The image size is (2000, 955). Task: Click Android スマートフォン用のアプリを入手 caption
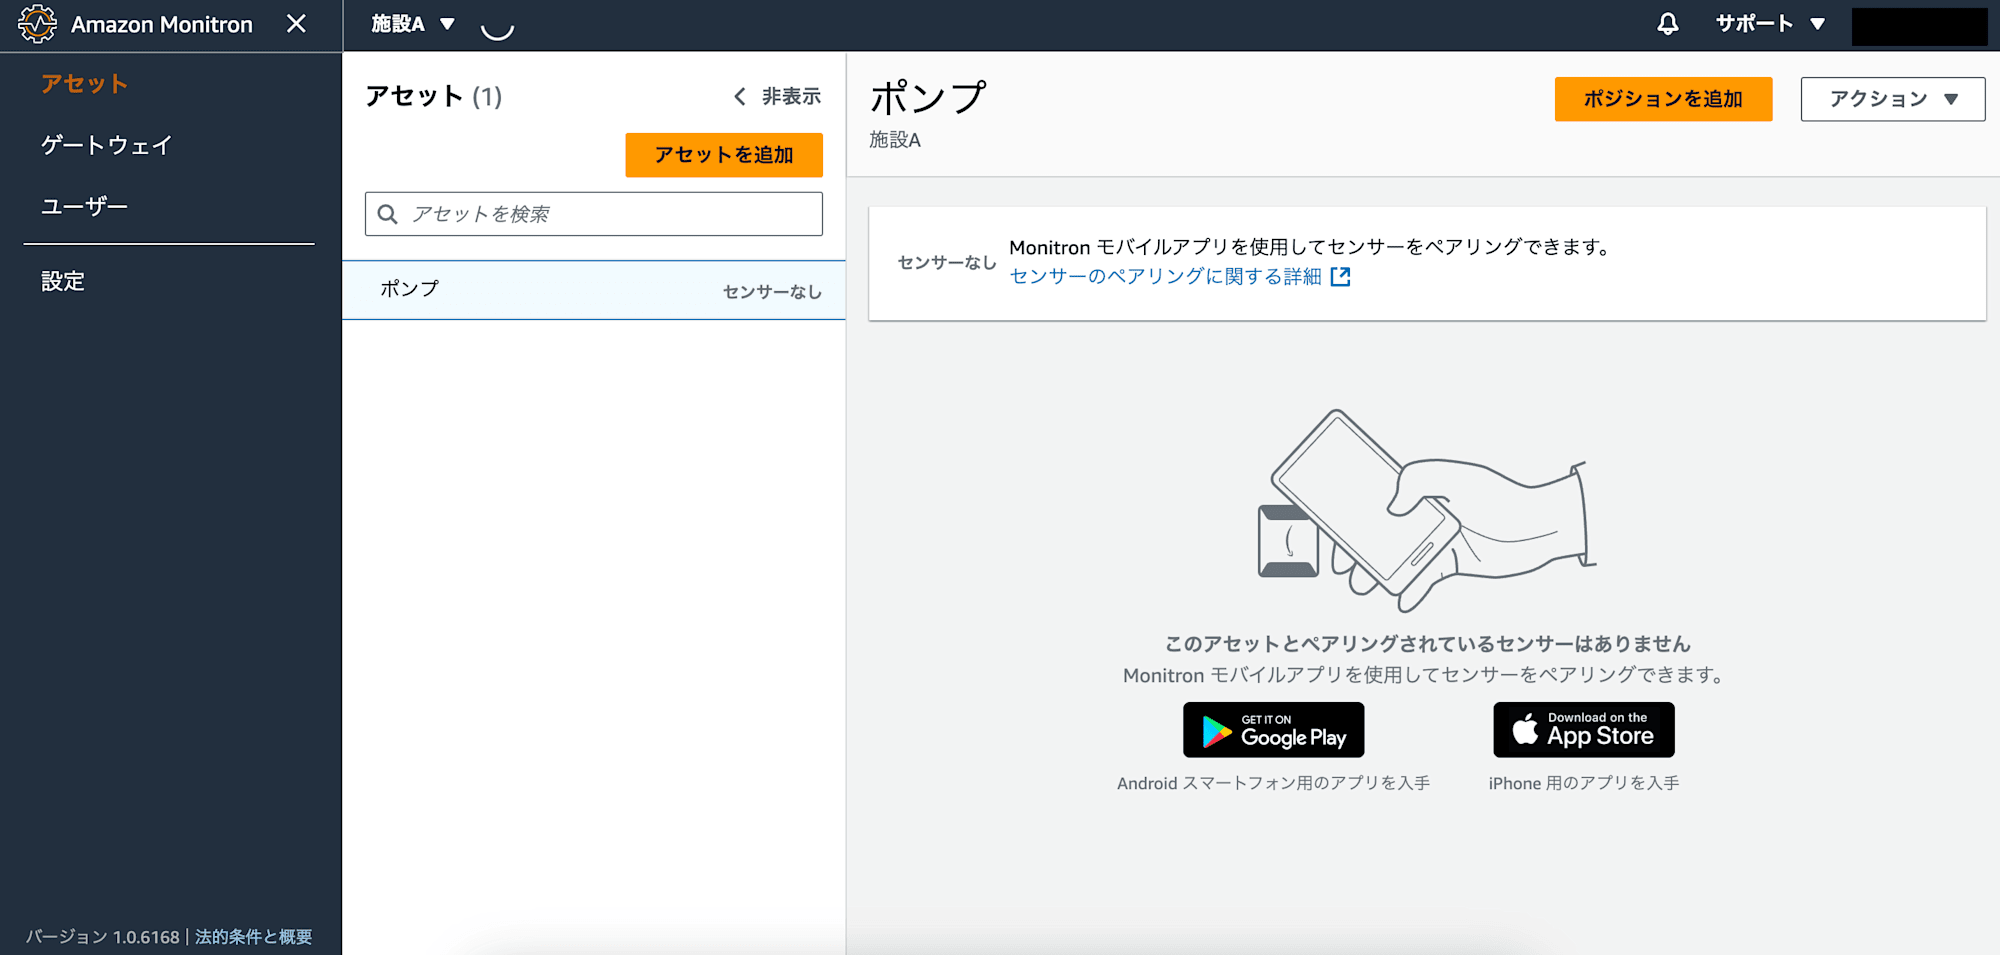(1273, 783)
